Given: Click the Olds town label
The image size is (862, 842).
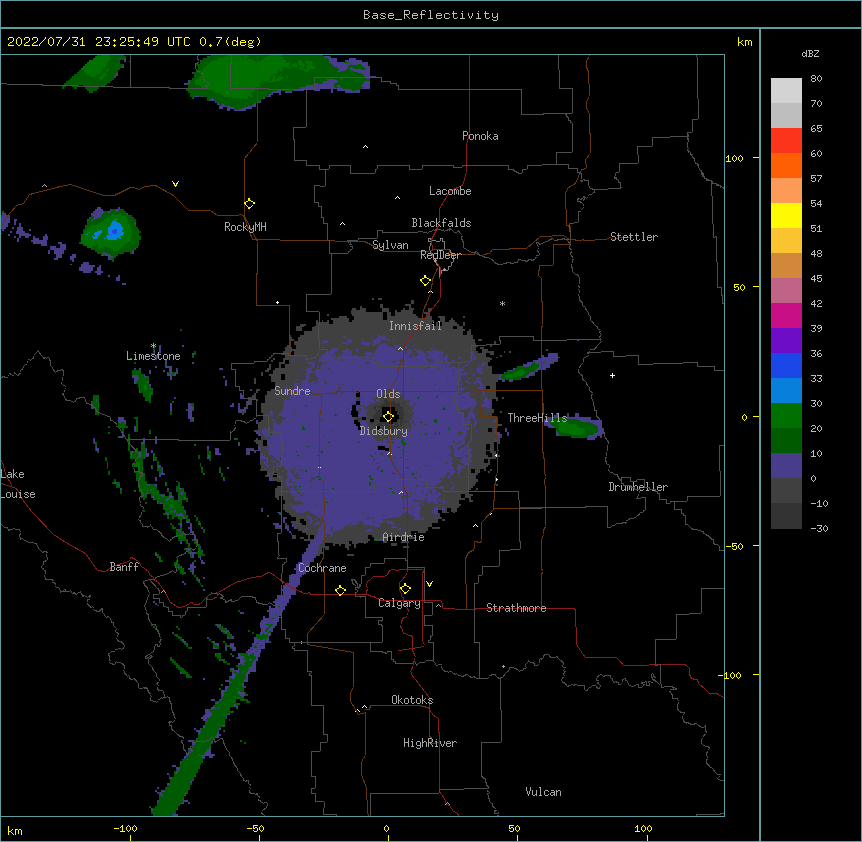Looking at the screenshot, I should coord(388,394).
